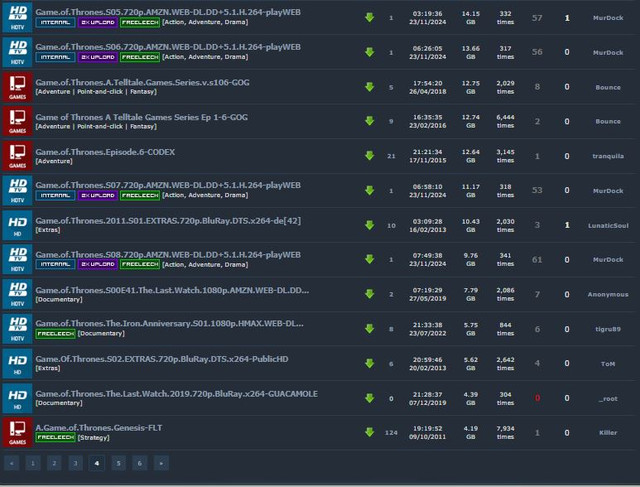This screenshot has height=487, width=640.
Task: Open S00E41.The.Last.Watch.1080p link
Action: point(172,290)
